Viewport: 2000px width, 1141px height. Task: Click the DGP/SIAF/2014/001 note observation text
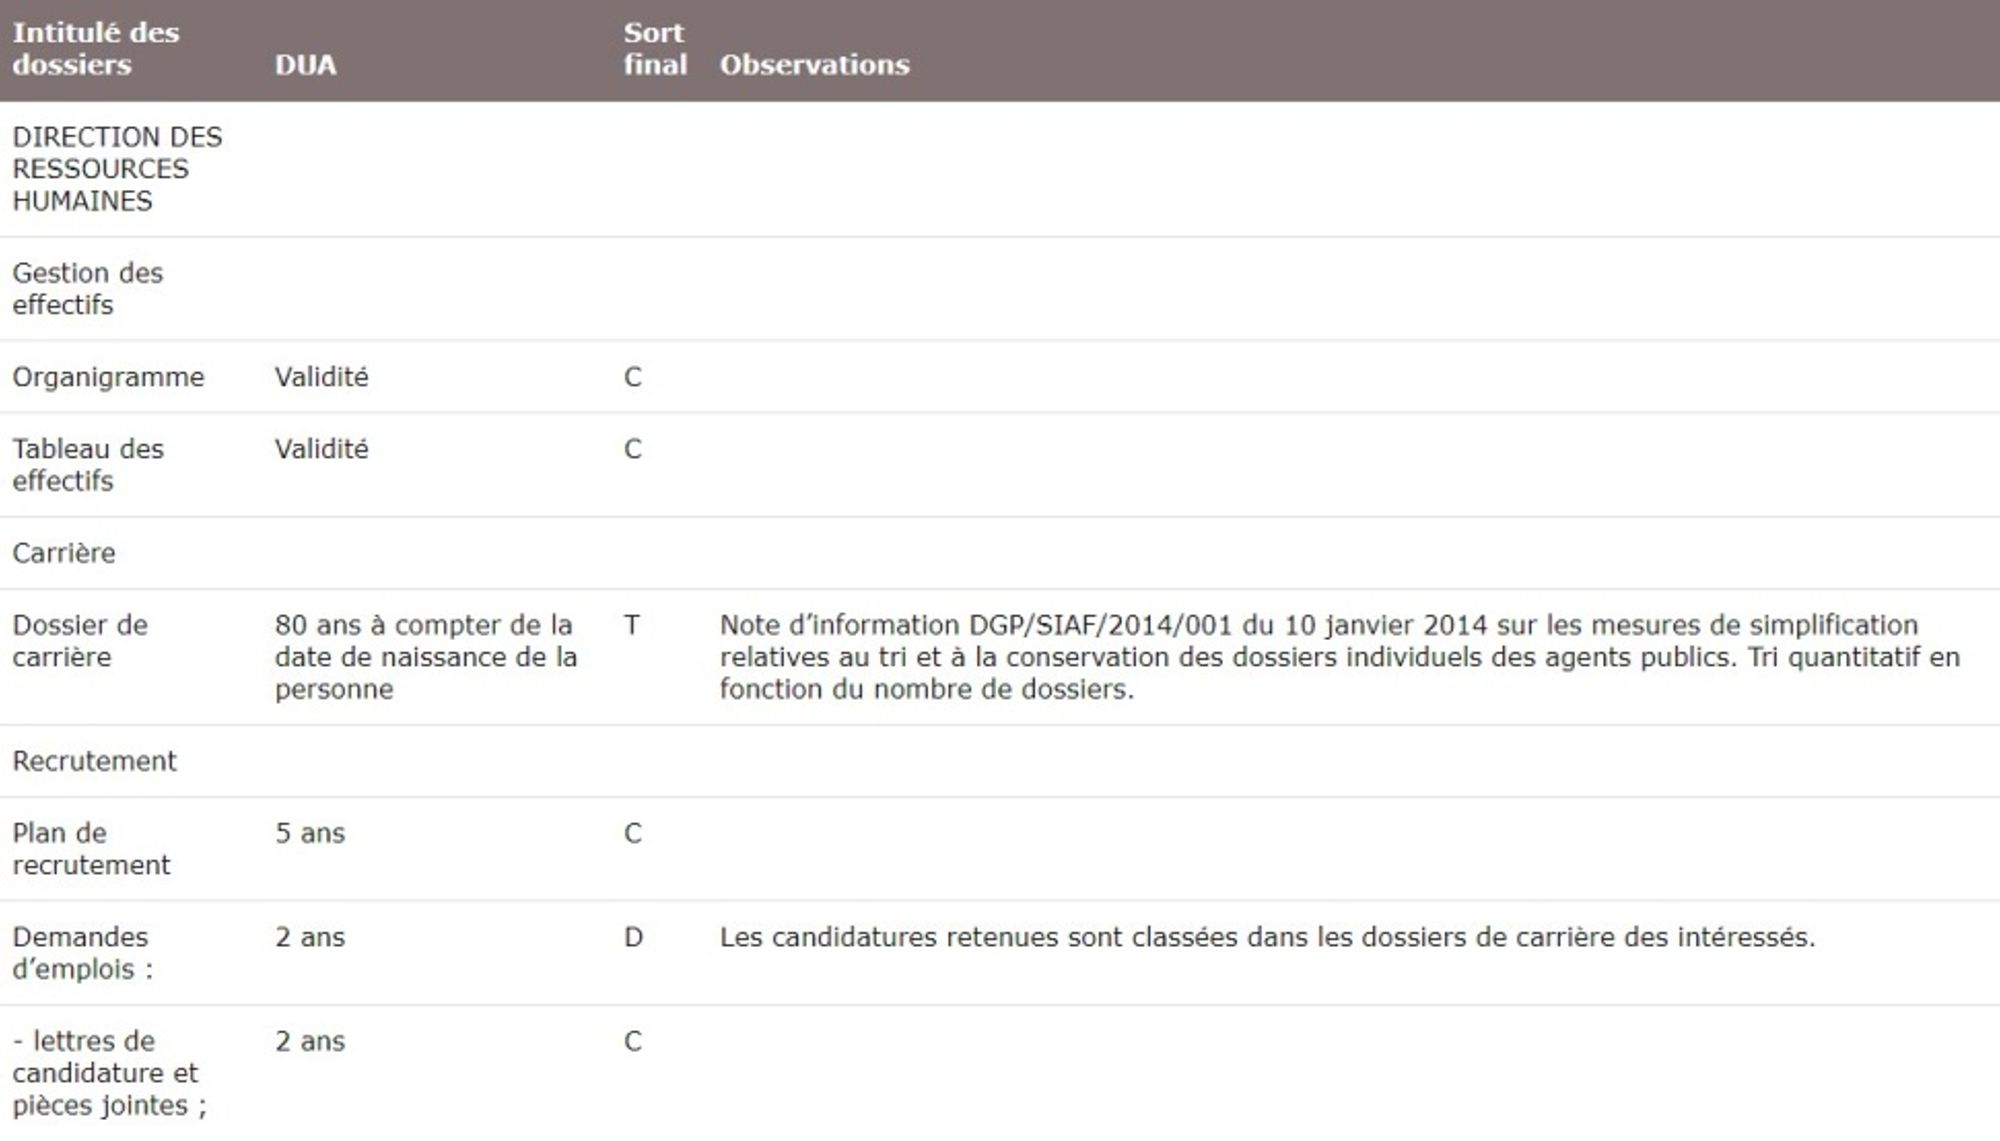(1339, 657)
